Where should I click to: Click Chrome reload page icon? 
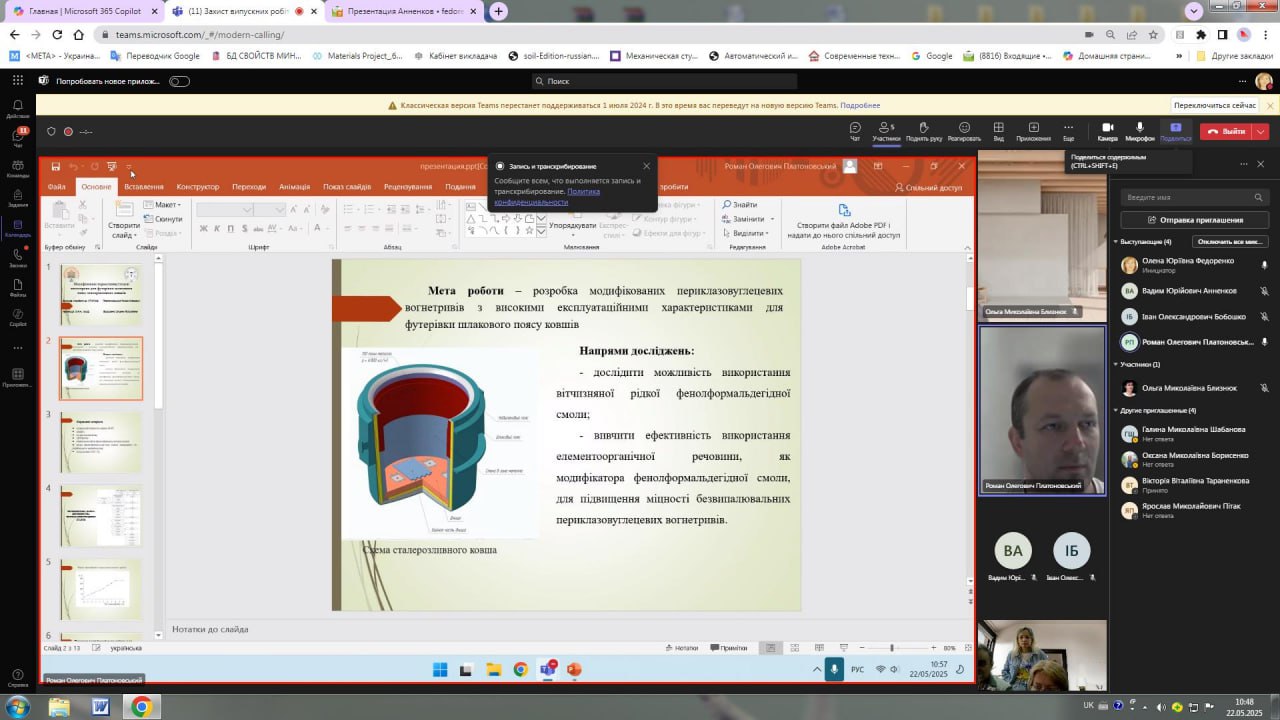(57, 34)
